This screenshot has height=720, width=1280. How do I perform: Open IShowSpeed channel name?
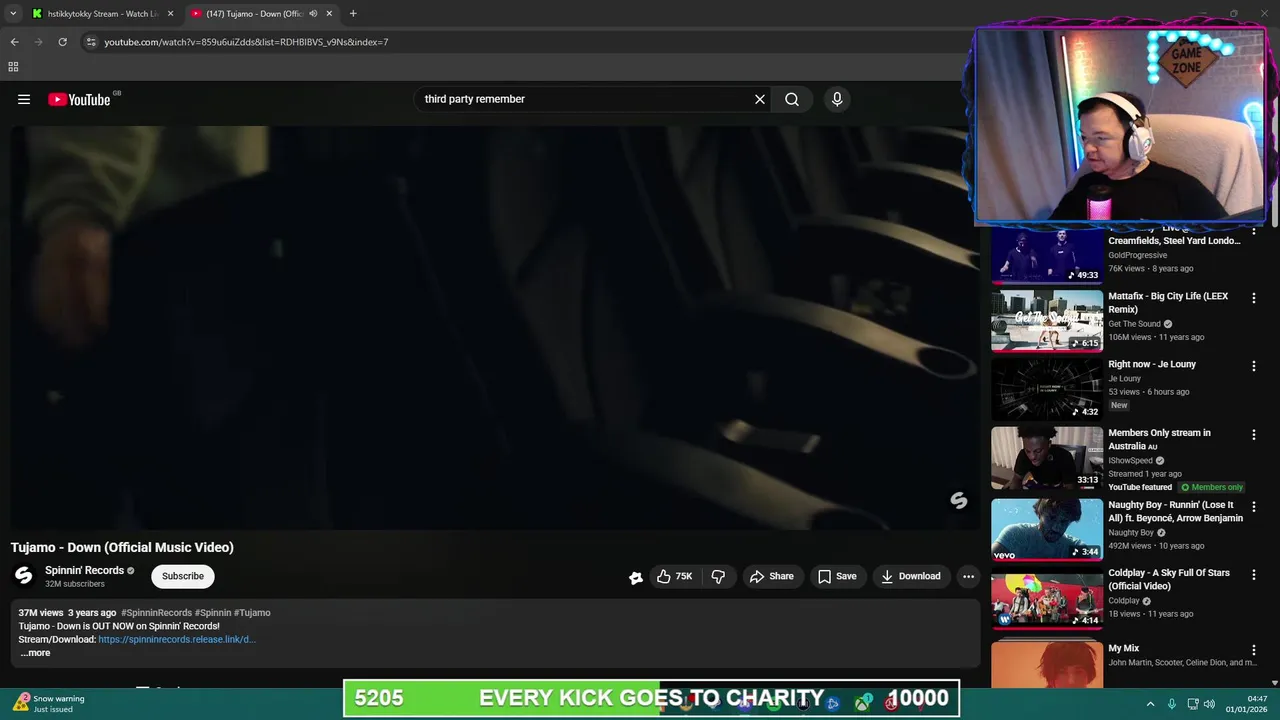[x=1130, y=461]
